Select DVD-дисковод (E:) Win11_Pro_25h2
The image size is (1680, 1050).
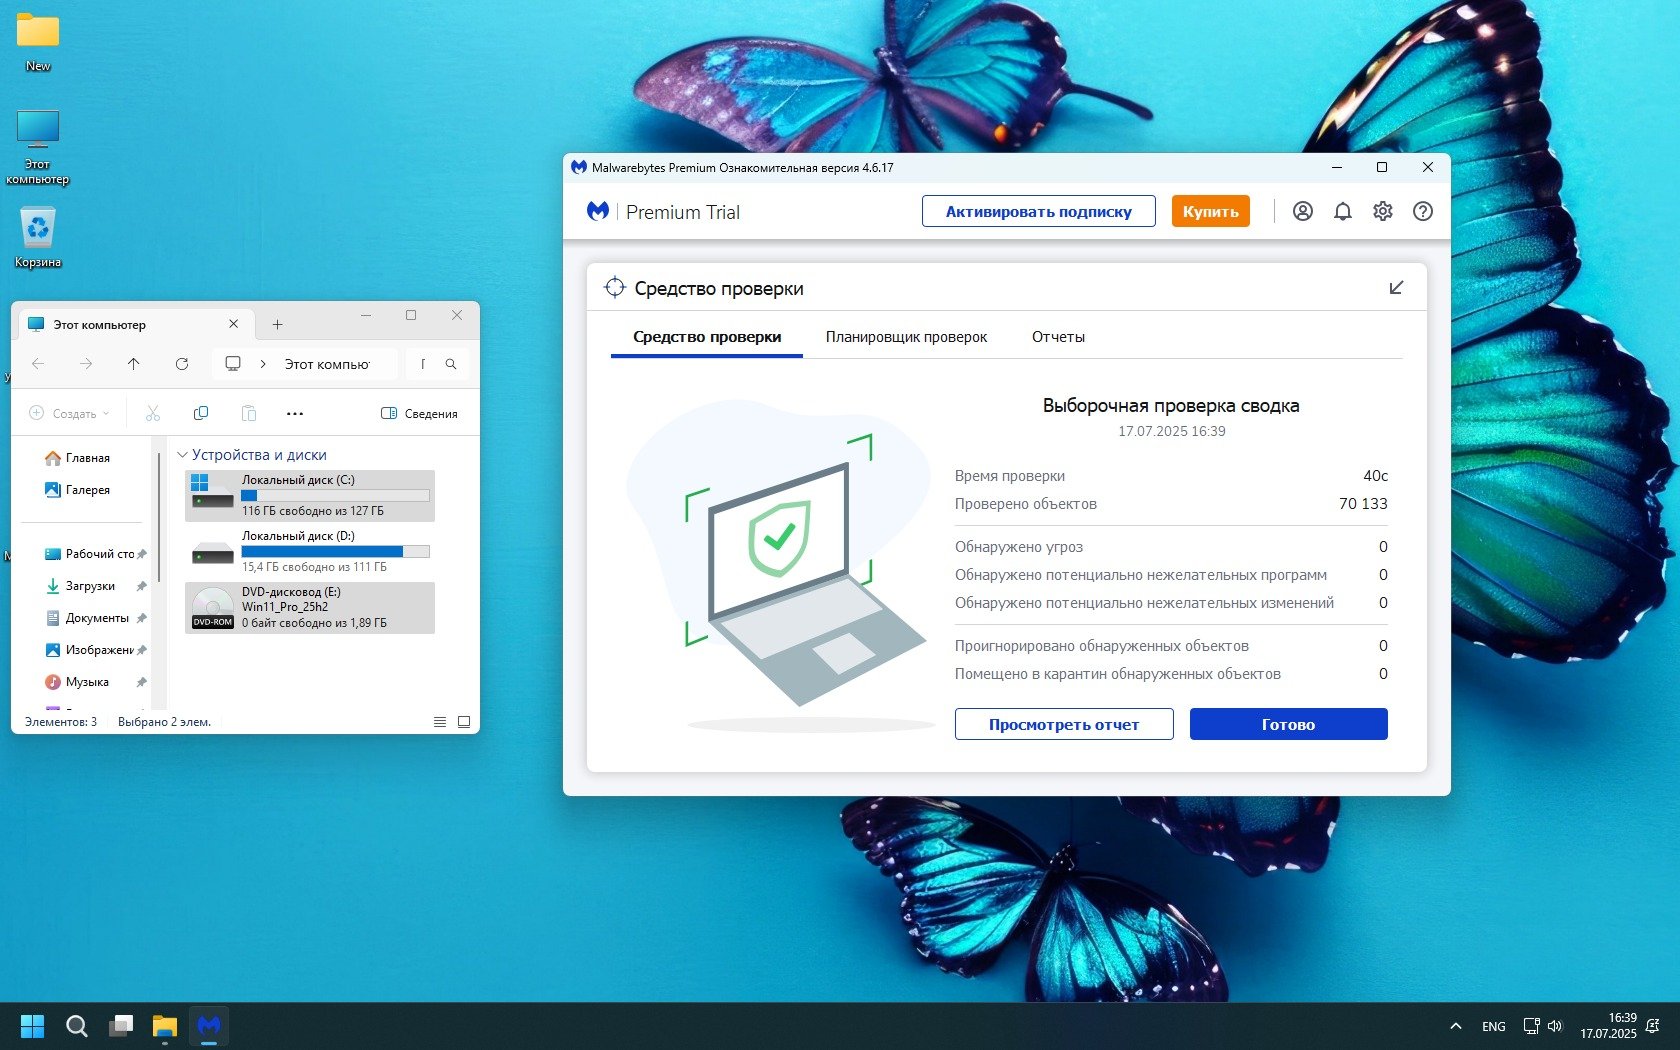pyautogui.click(x=310, y=608)
